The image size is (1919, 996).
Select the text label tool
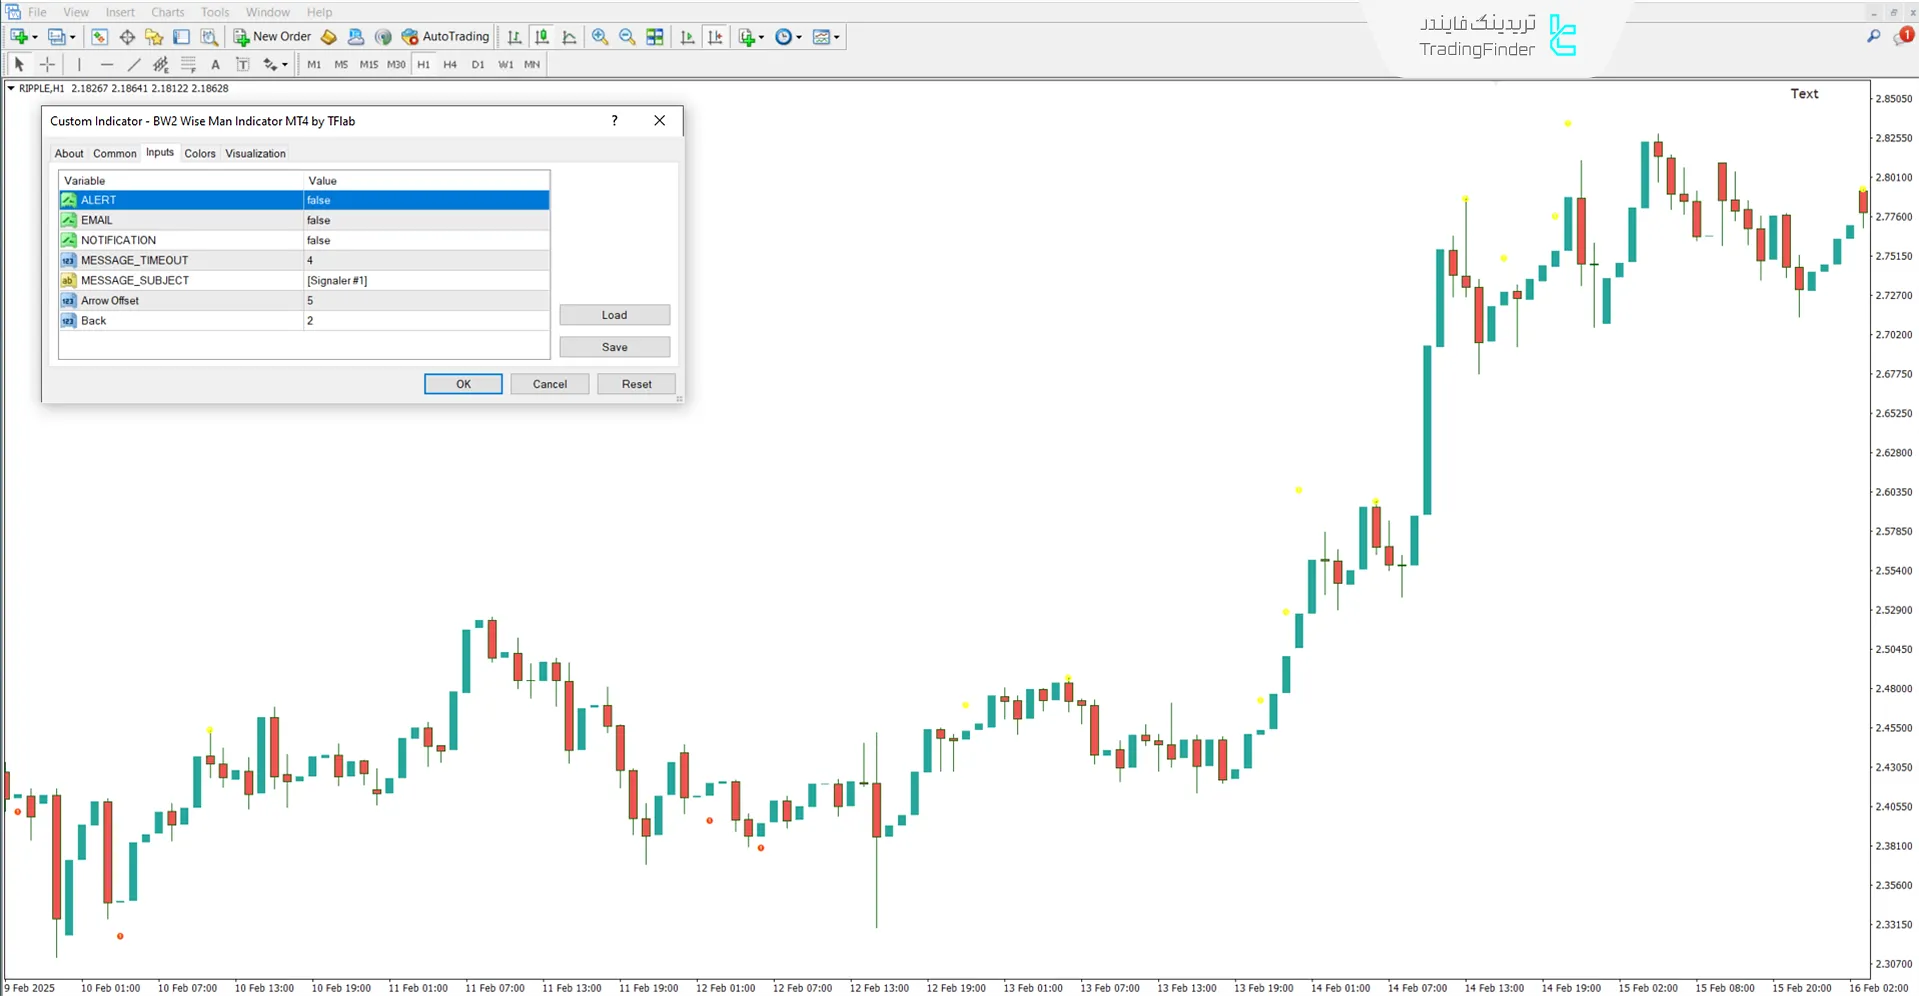[x=242, y=65]
